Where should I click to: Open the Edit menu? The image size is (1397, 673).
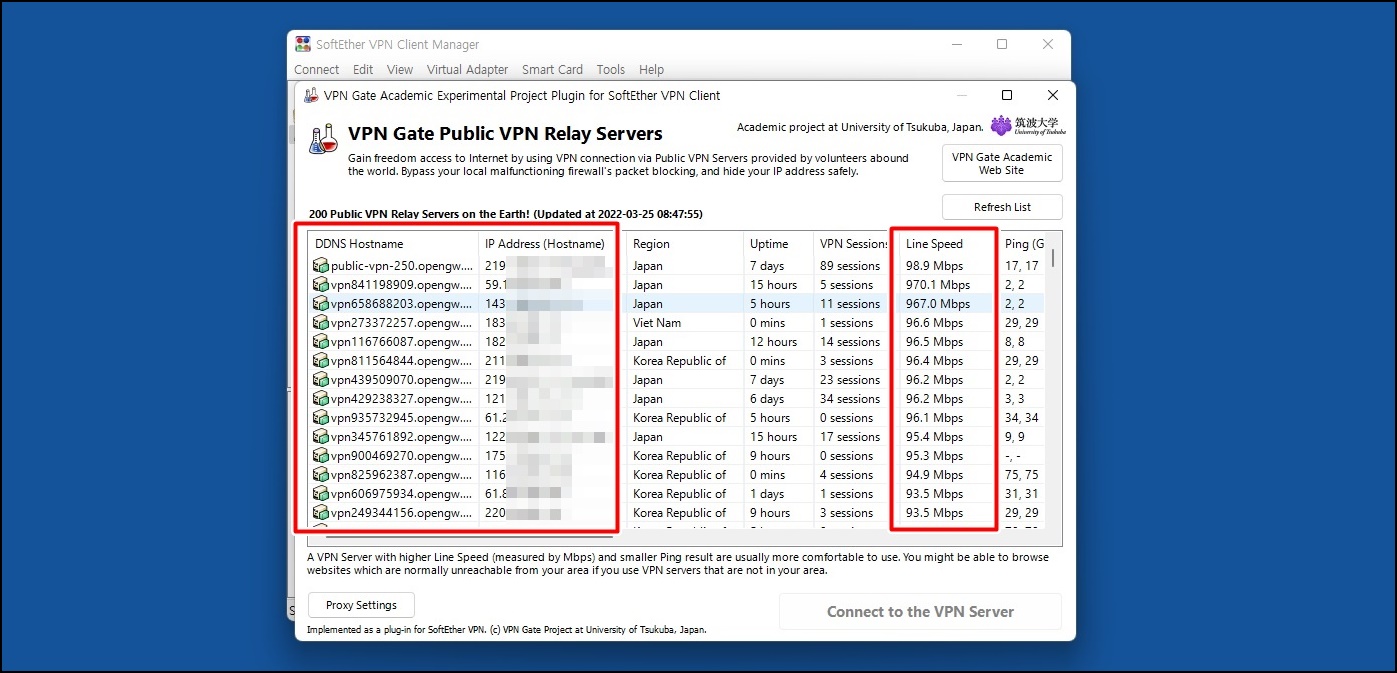point(363,70)
